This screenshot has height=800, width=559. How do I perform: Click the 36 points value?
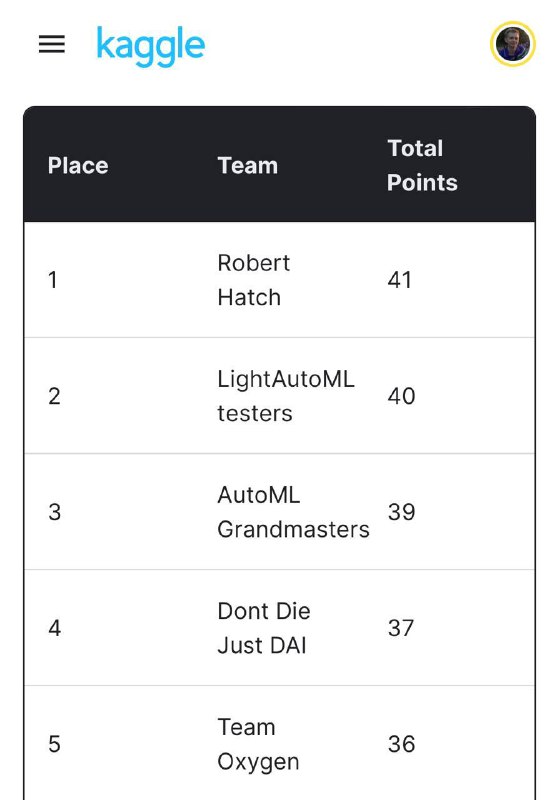(401, 744)
